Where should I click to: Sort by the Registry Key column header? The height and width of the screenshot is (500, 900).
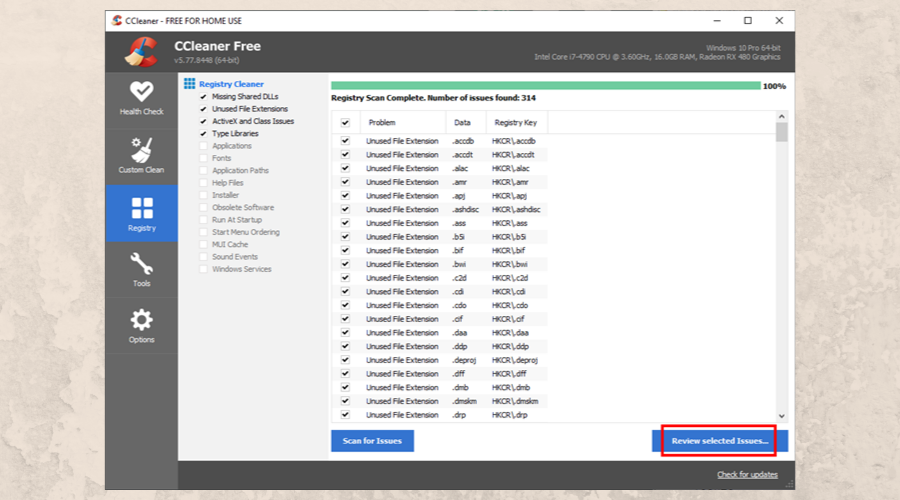coord(516,122)
